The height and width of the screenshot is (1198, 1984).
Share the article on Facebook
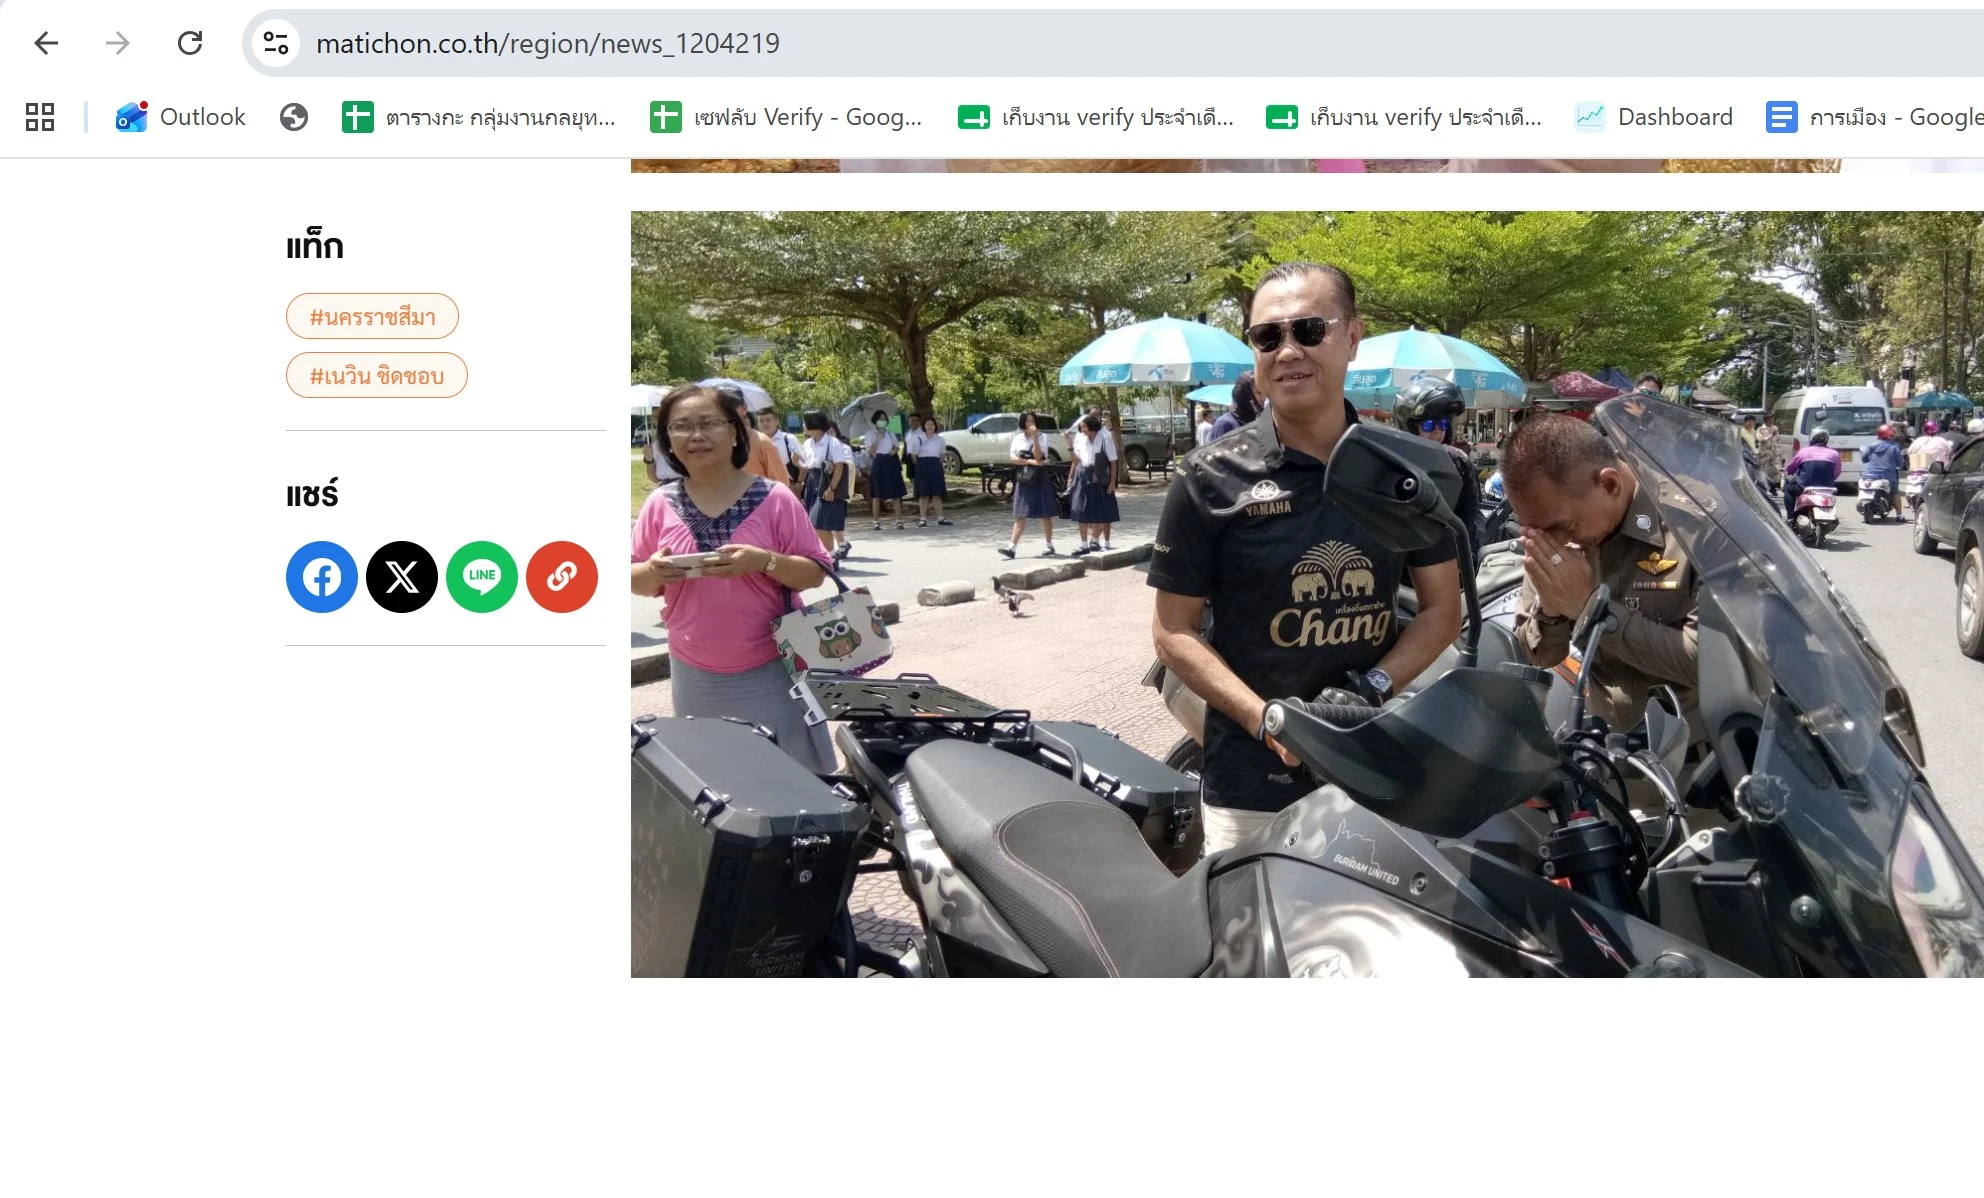pyautogui.click(x=322, y=577)
